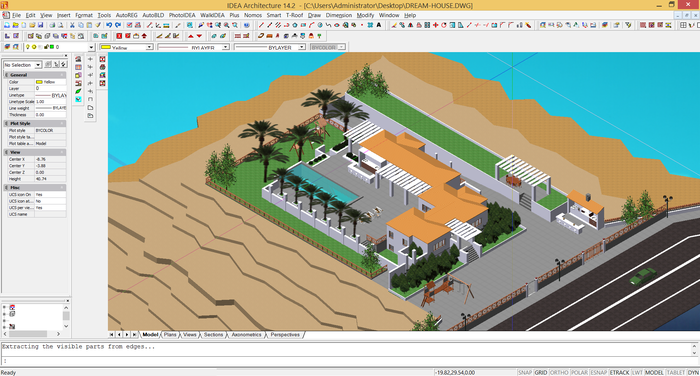This screenshot has height=376, width=700.
Task: Click the red rotate circular arrow icon
Action: click(x=444, y=25)
